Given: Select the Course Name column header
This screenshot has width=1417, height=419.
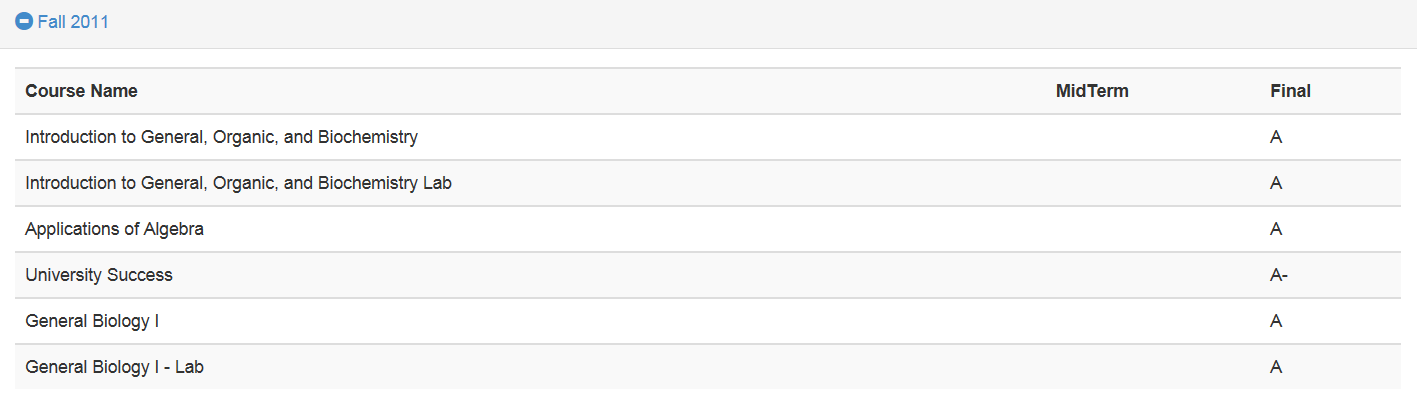Looking at the screenshot, I should 82,91.
